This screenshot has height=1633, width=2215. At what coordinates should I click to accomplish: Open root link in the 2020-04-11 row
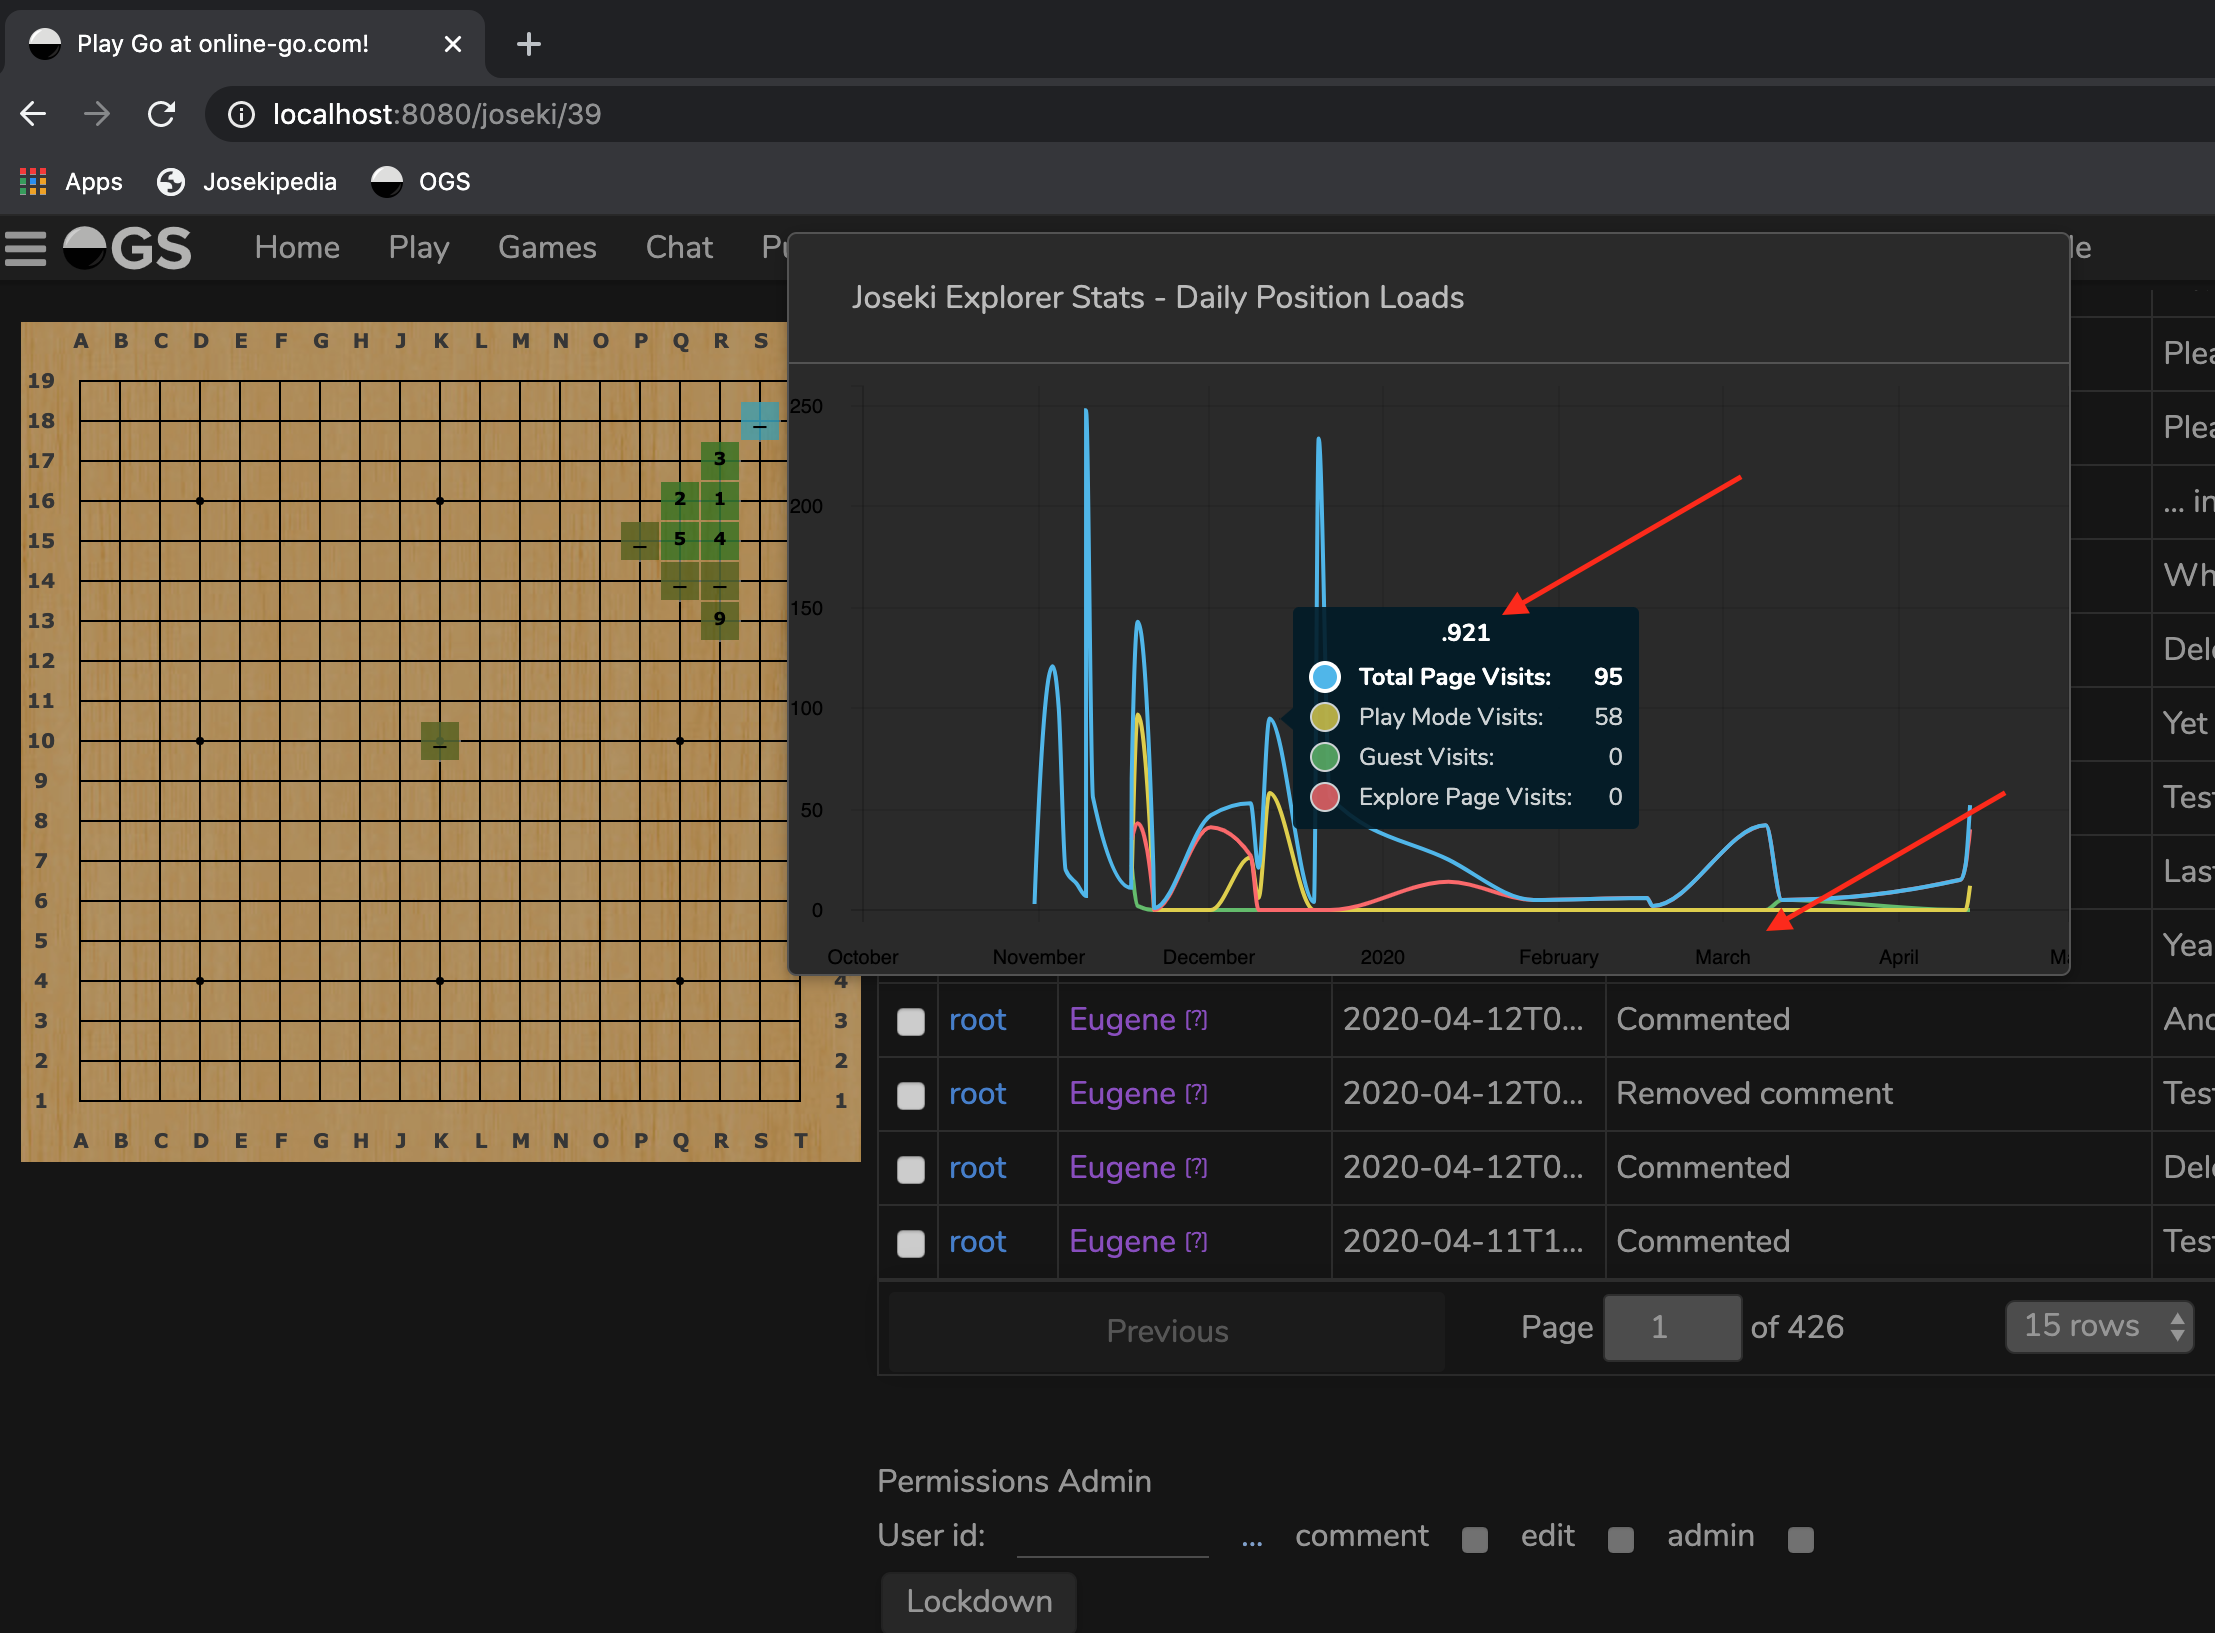pos(977,1242)
